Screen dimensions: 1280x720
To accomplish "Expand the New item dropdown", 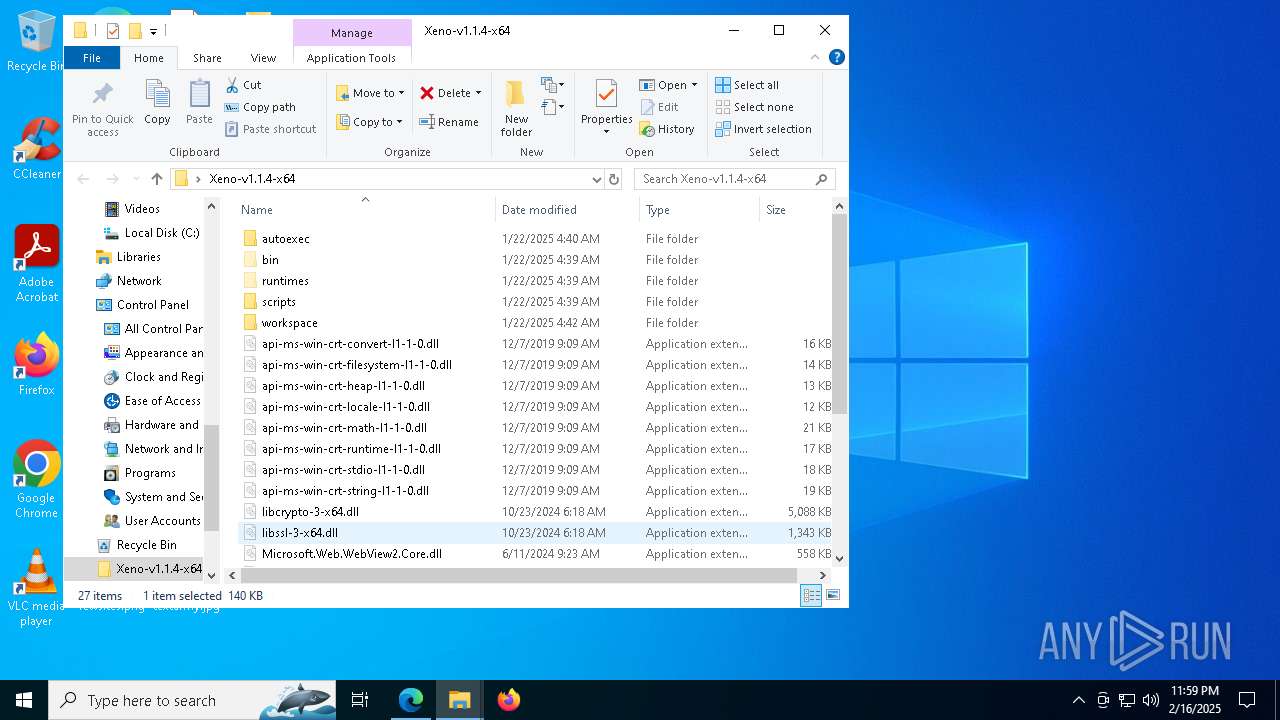I will (553, 85).
